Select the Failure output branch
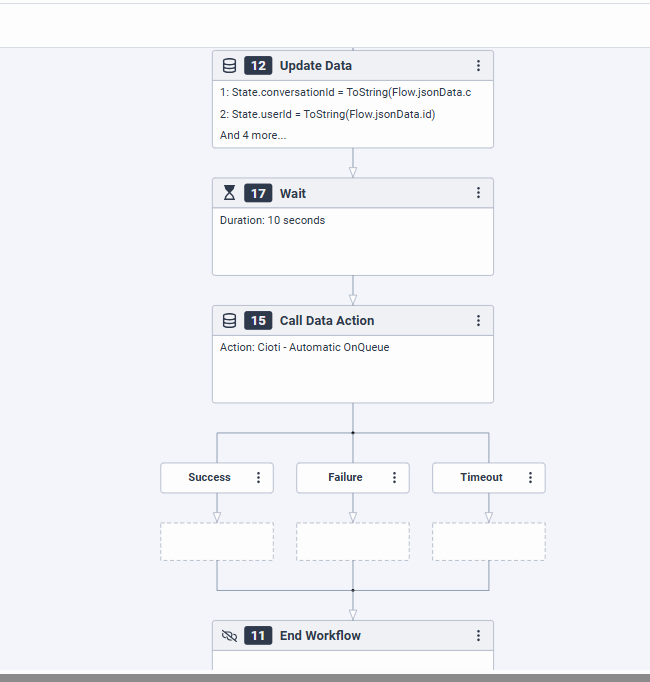Viewport: 650px width, 682px height. pyautogui.click(x=345, y=478)
